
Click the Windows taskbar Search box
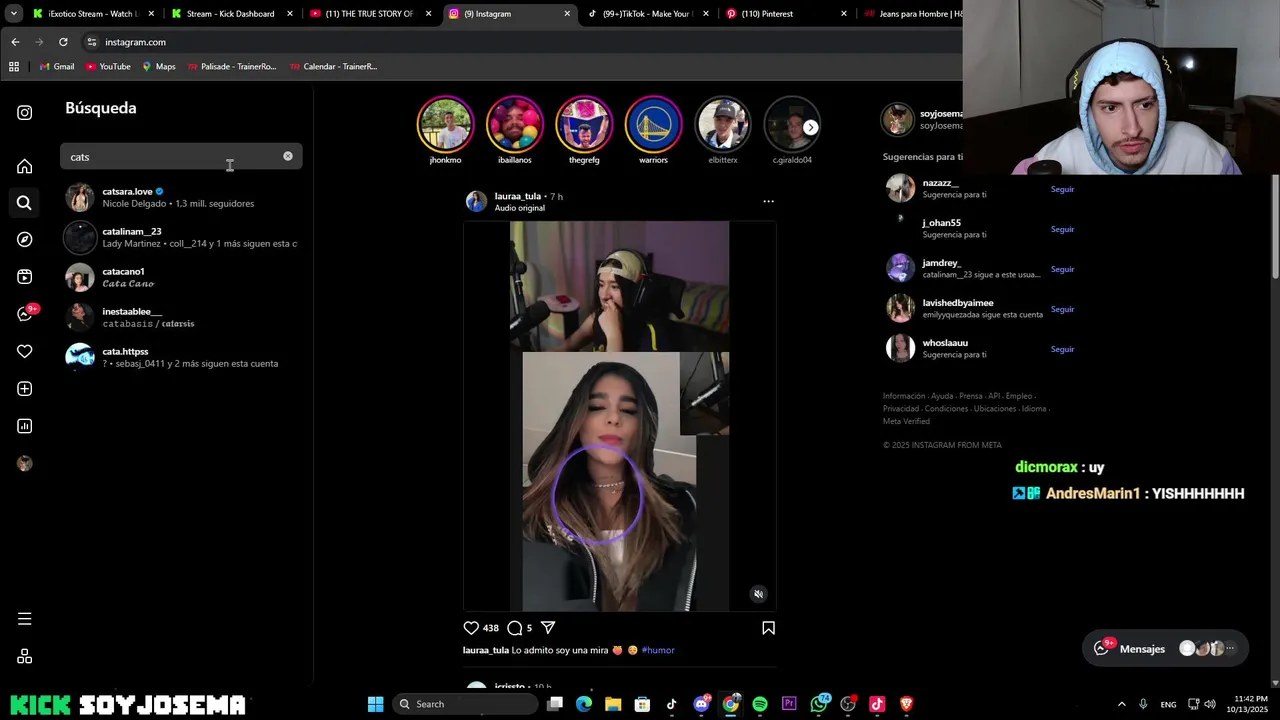coord(464,704)
